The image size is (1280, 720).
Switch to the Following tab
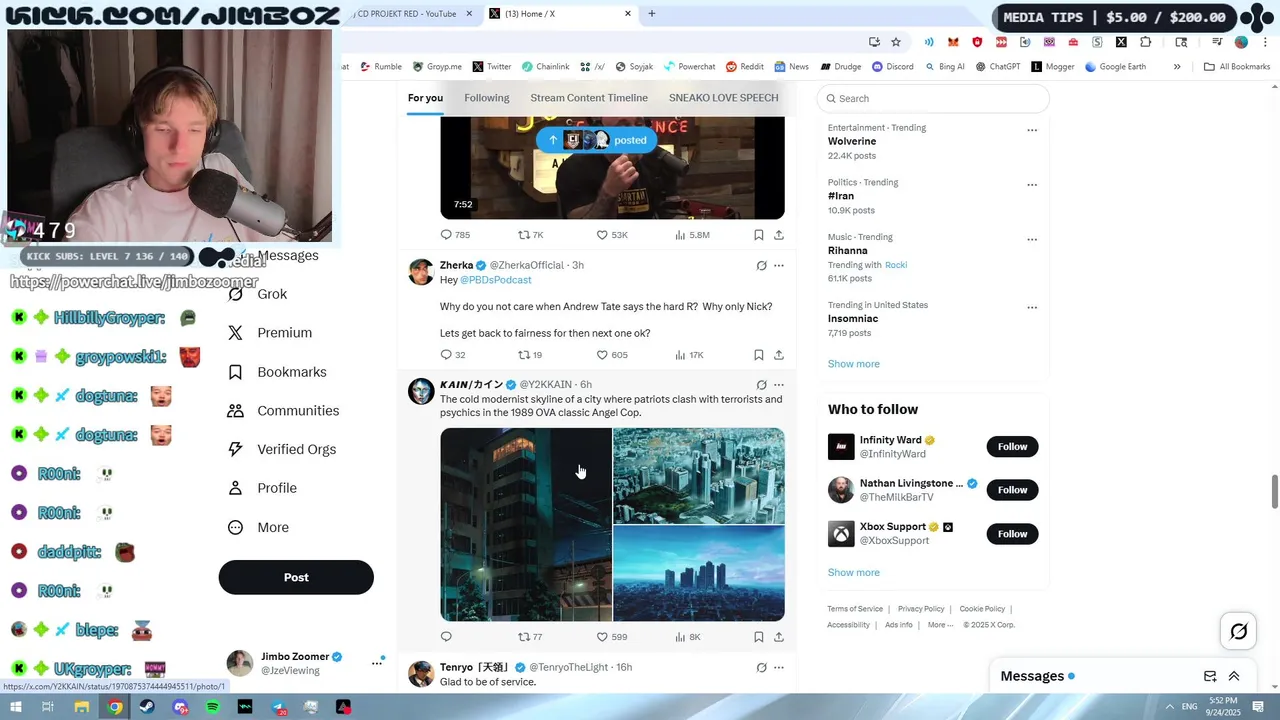(x=487, y=98)
